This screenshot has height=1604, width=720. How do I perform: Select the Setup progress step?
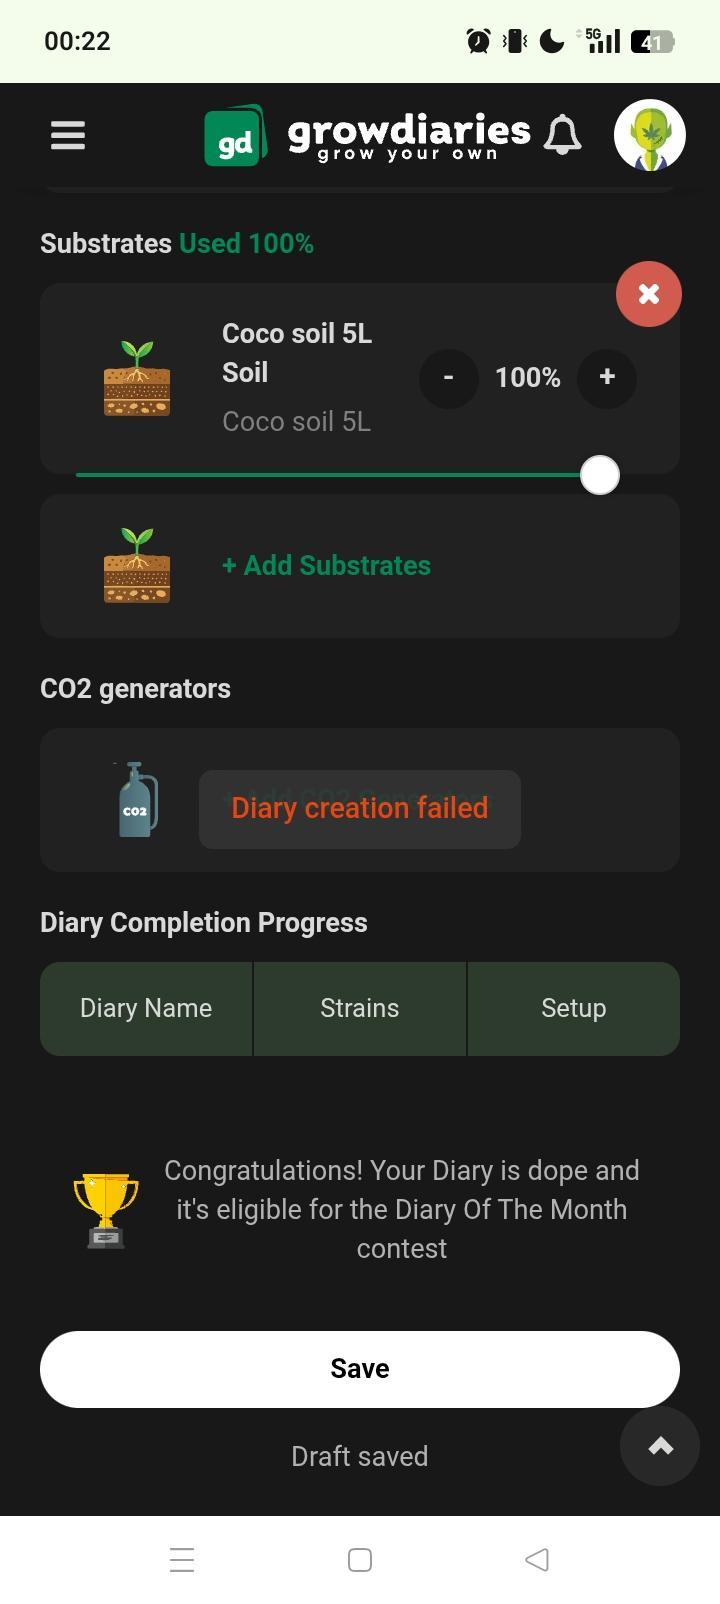[573, 1008]
